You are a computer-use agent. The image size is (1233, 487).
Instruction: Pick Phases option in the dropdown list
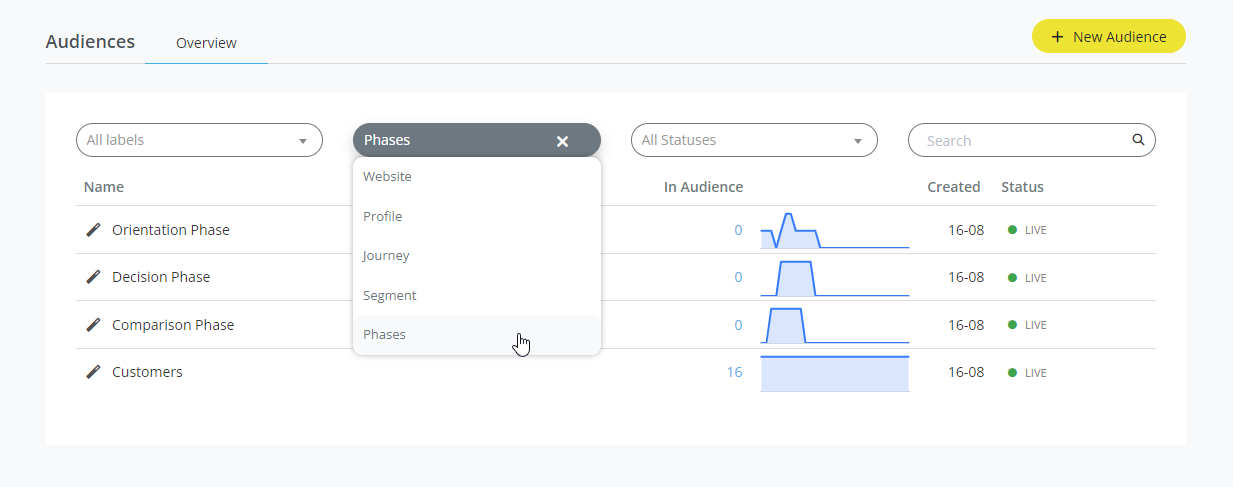tap(477, 335)
